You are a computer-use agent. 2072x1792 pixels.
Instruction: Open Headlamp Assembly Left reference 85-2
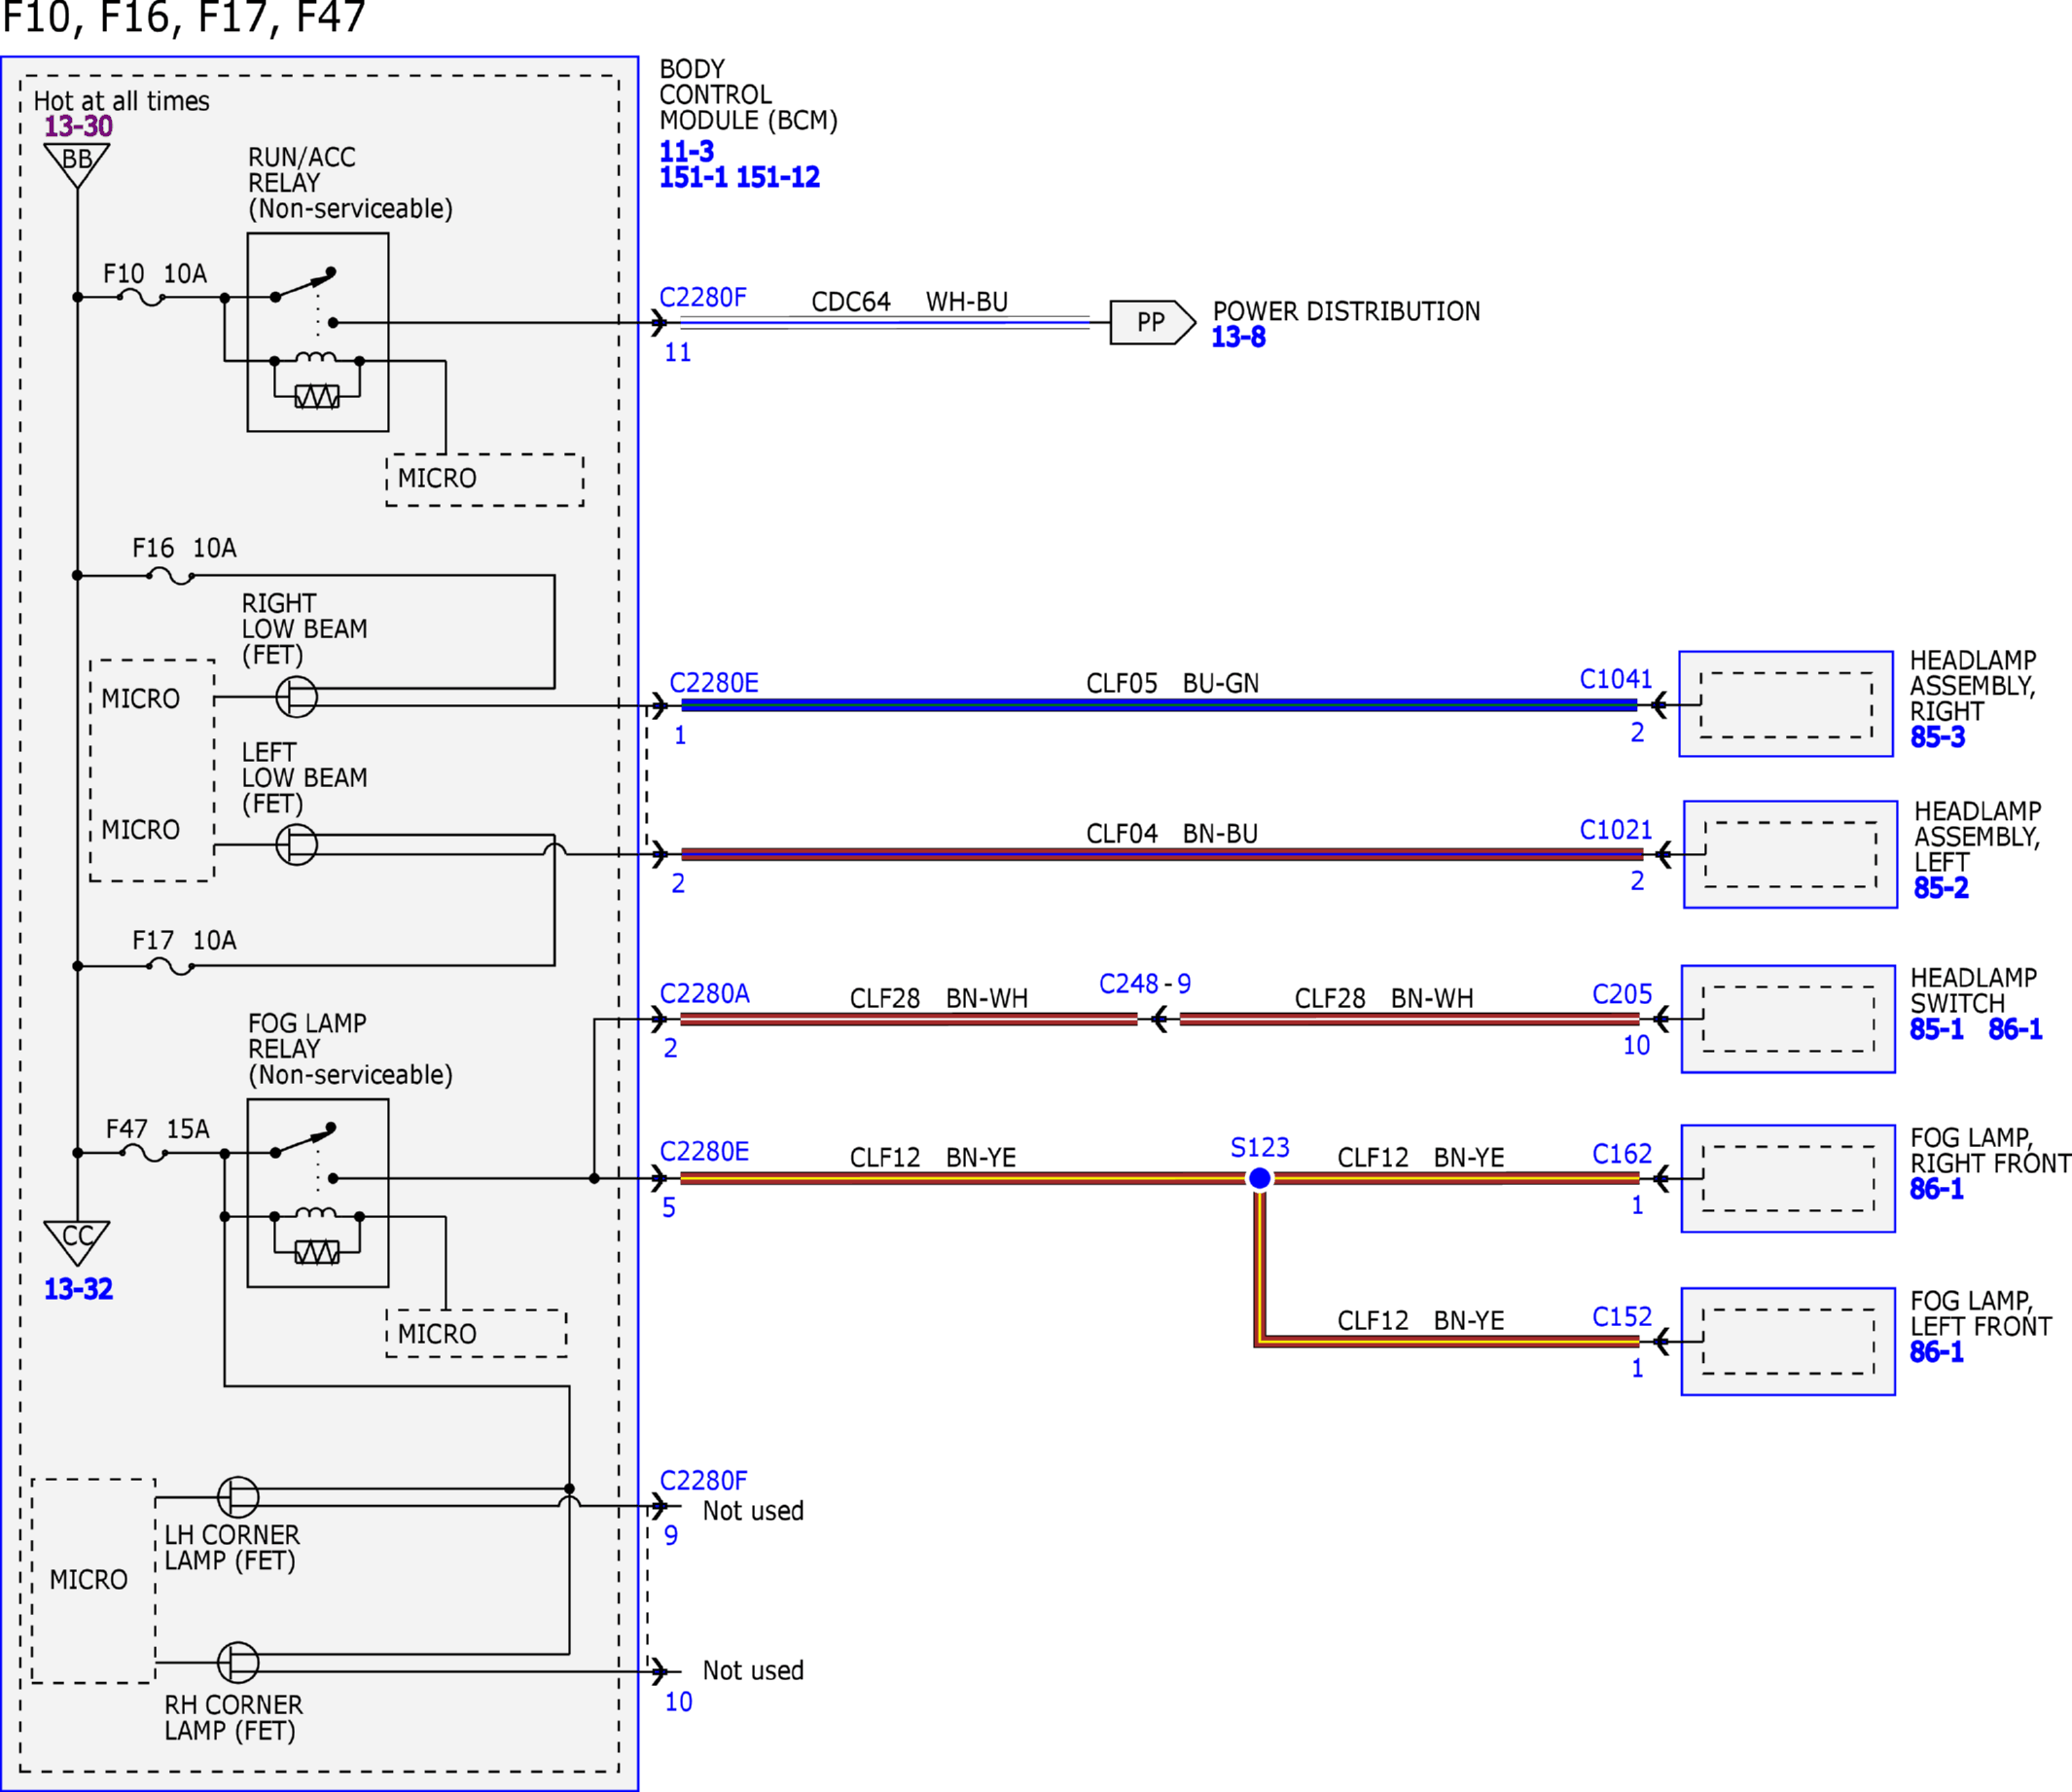1941,888
